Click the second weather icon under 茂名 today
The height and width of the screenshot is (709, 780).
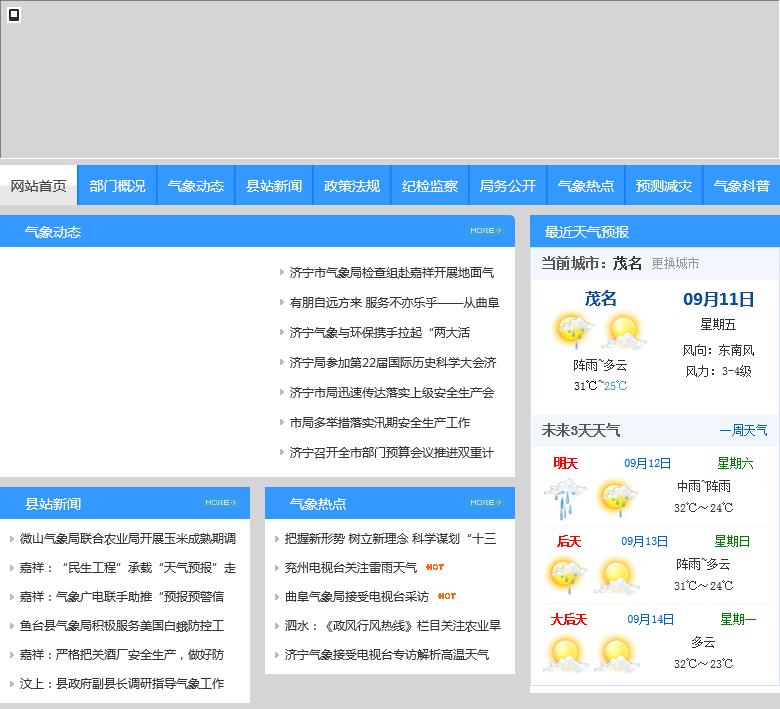(621, 331)
